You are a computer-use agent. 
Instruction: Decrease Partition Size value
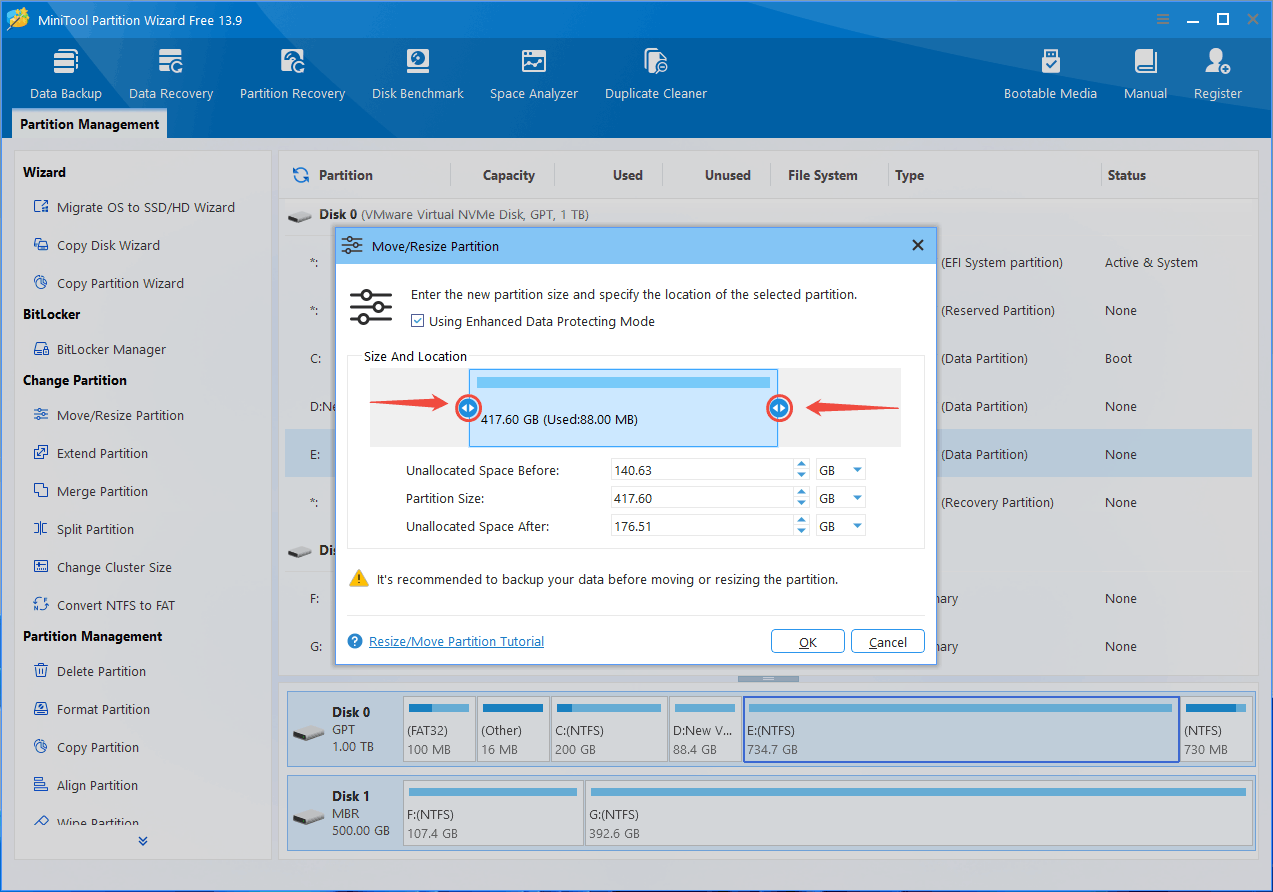point(801,503)
